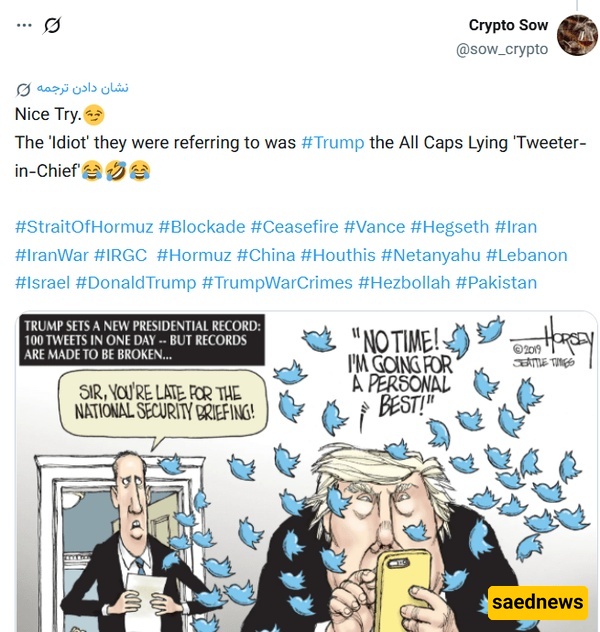600x632 pixels.
Task: Click the Crypto Sow display name
Action: 508,25
